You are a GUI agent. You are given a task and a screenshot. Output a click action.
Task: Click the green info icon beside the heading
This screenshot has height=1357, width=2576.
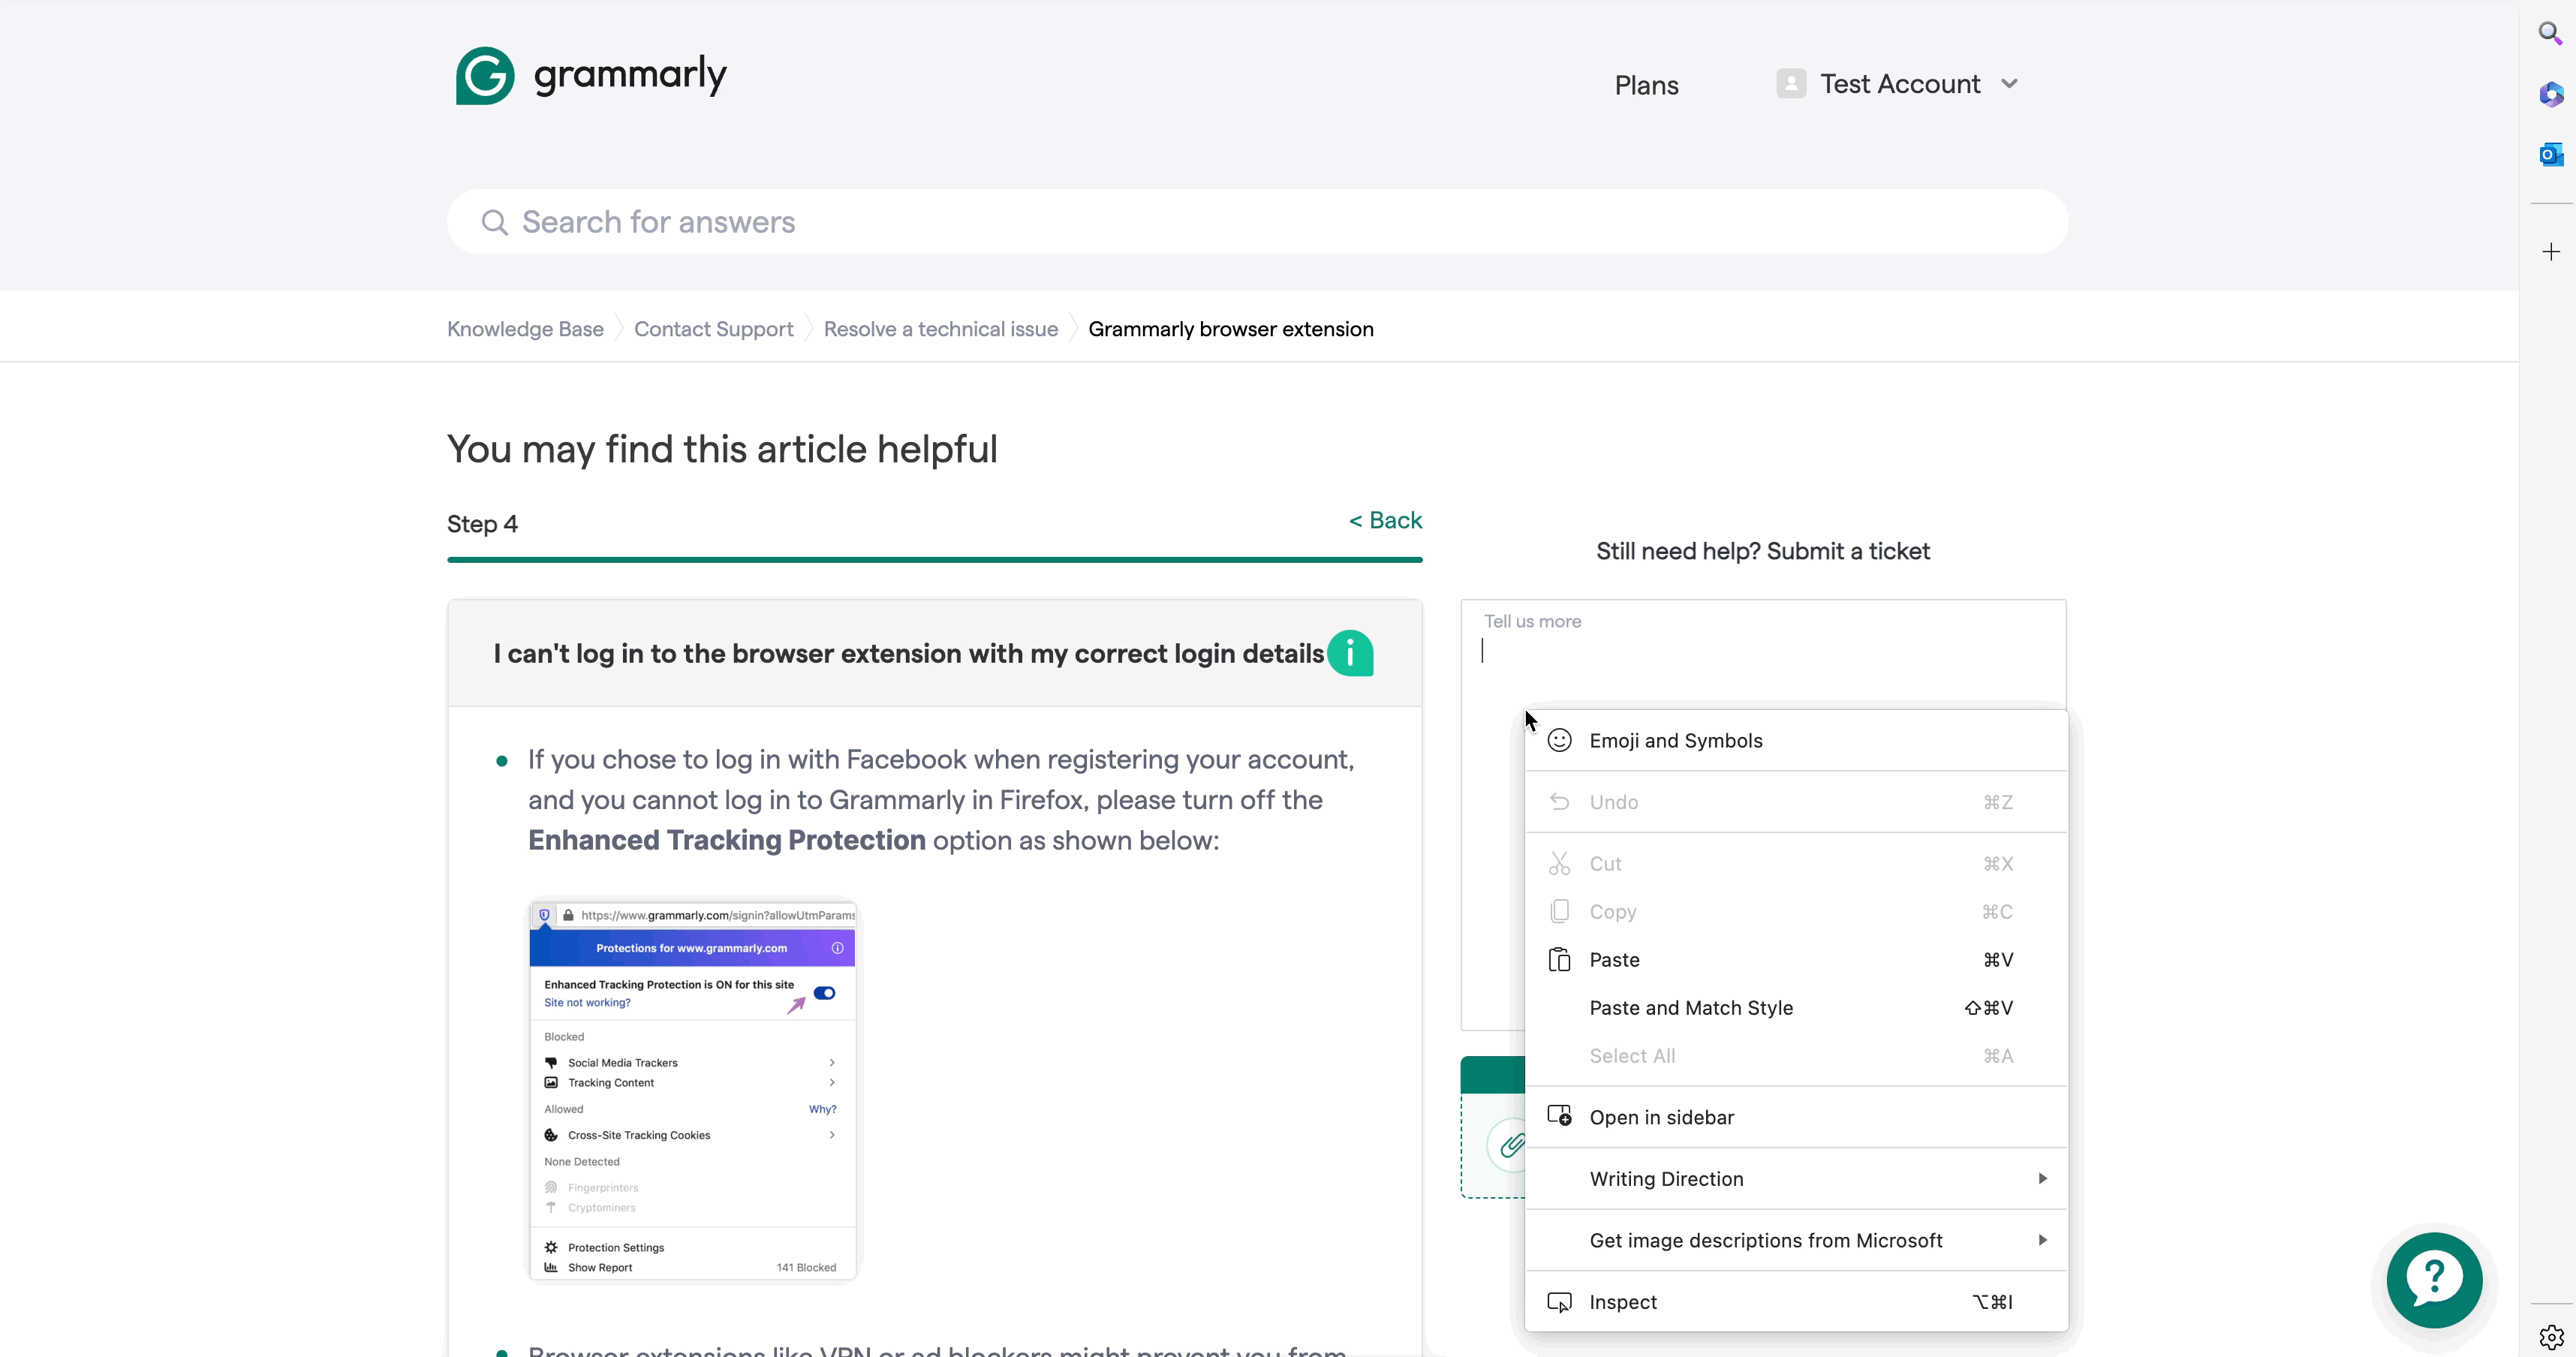1350,654
